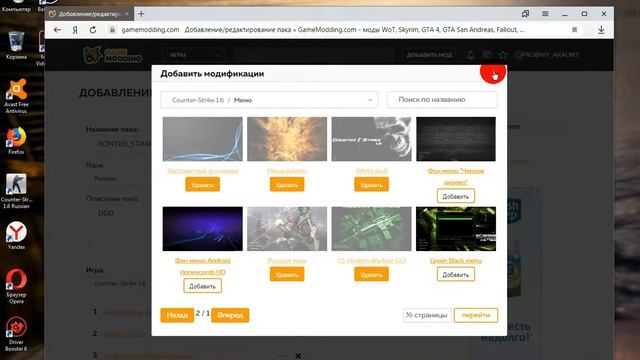Open a new tab with plus button
The width and height of the screenshot is (640, 360).
point(141,14)
